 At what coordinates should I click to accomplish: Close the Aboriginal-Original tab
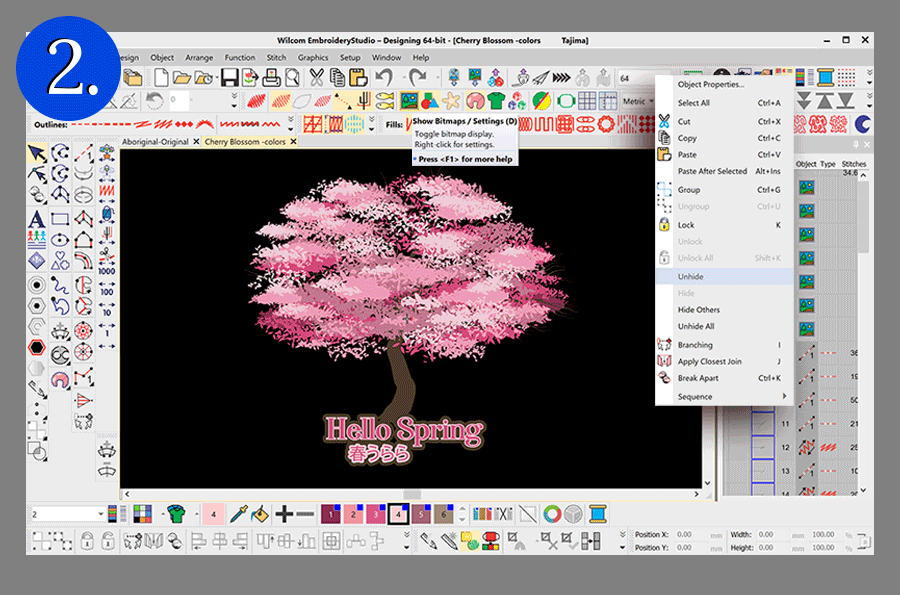[x=196, y=142]
